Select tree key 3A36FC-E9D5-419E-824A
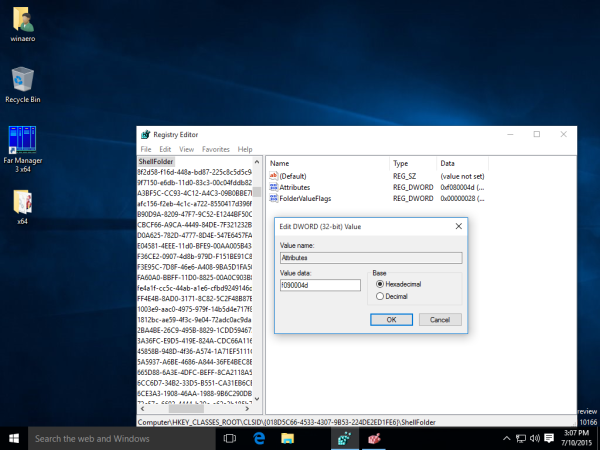Viewport: 600px width, 450px height. click(x=195, y=341)
